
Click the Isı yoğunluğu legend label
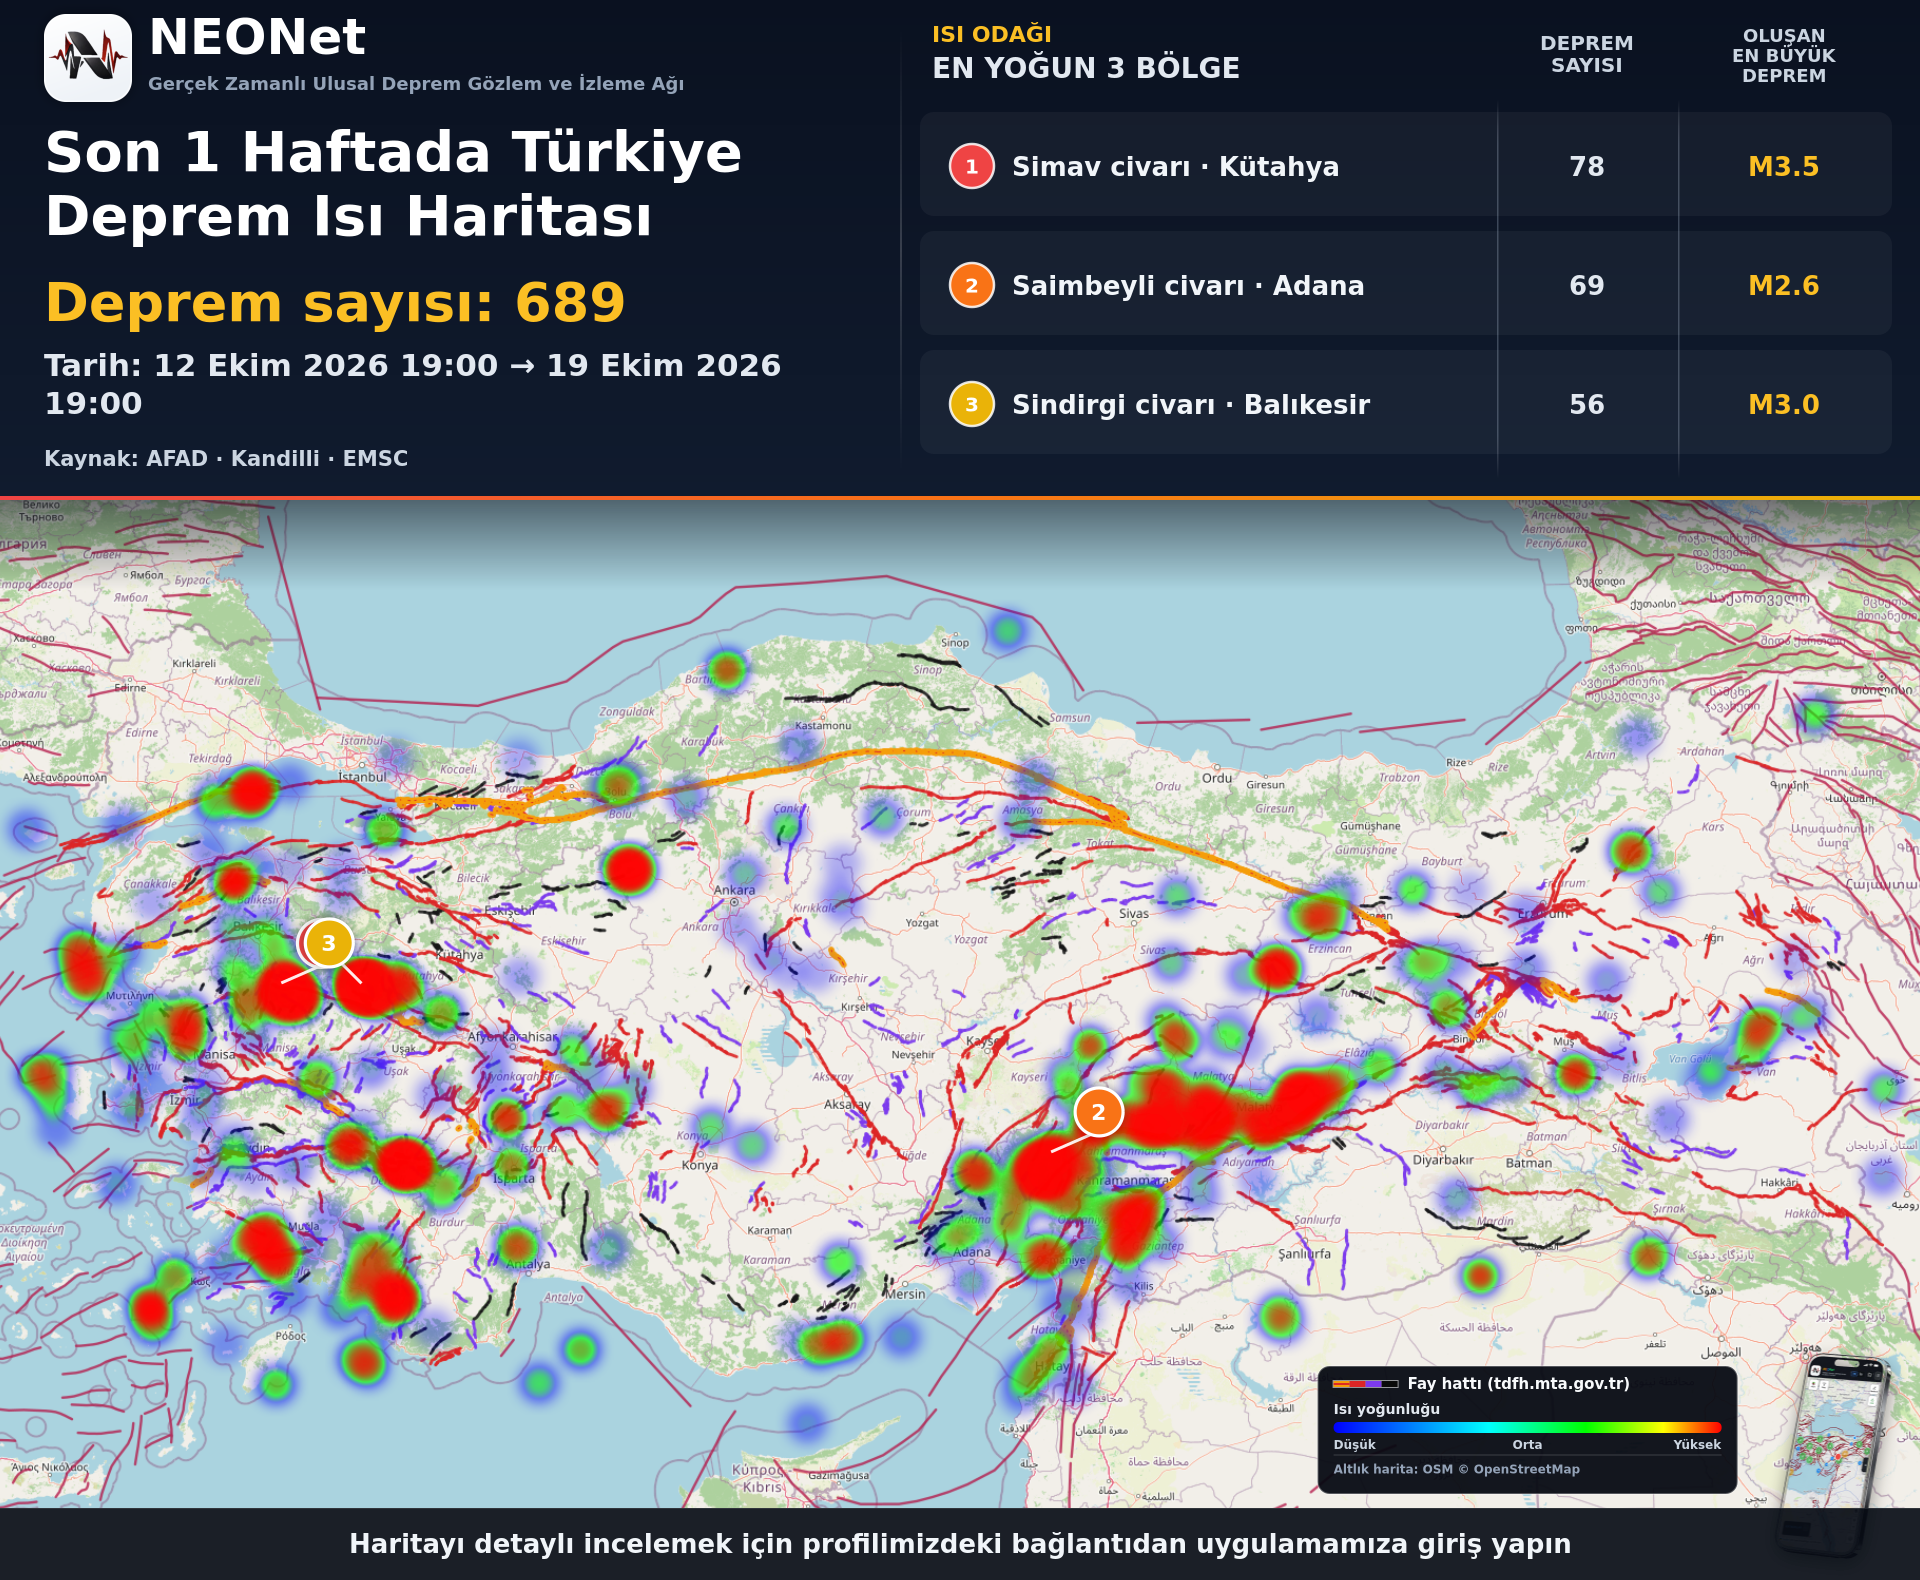point(1386,1408)
